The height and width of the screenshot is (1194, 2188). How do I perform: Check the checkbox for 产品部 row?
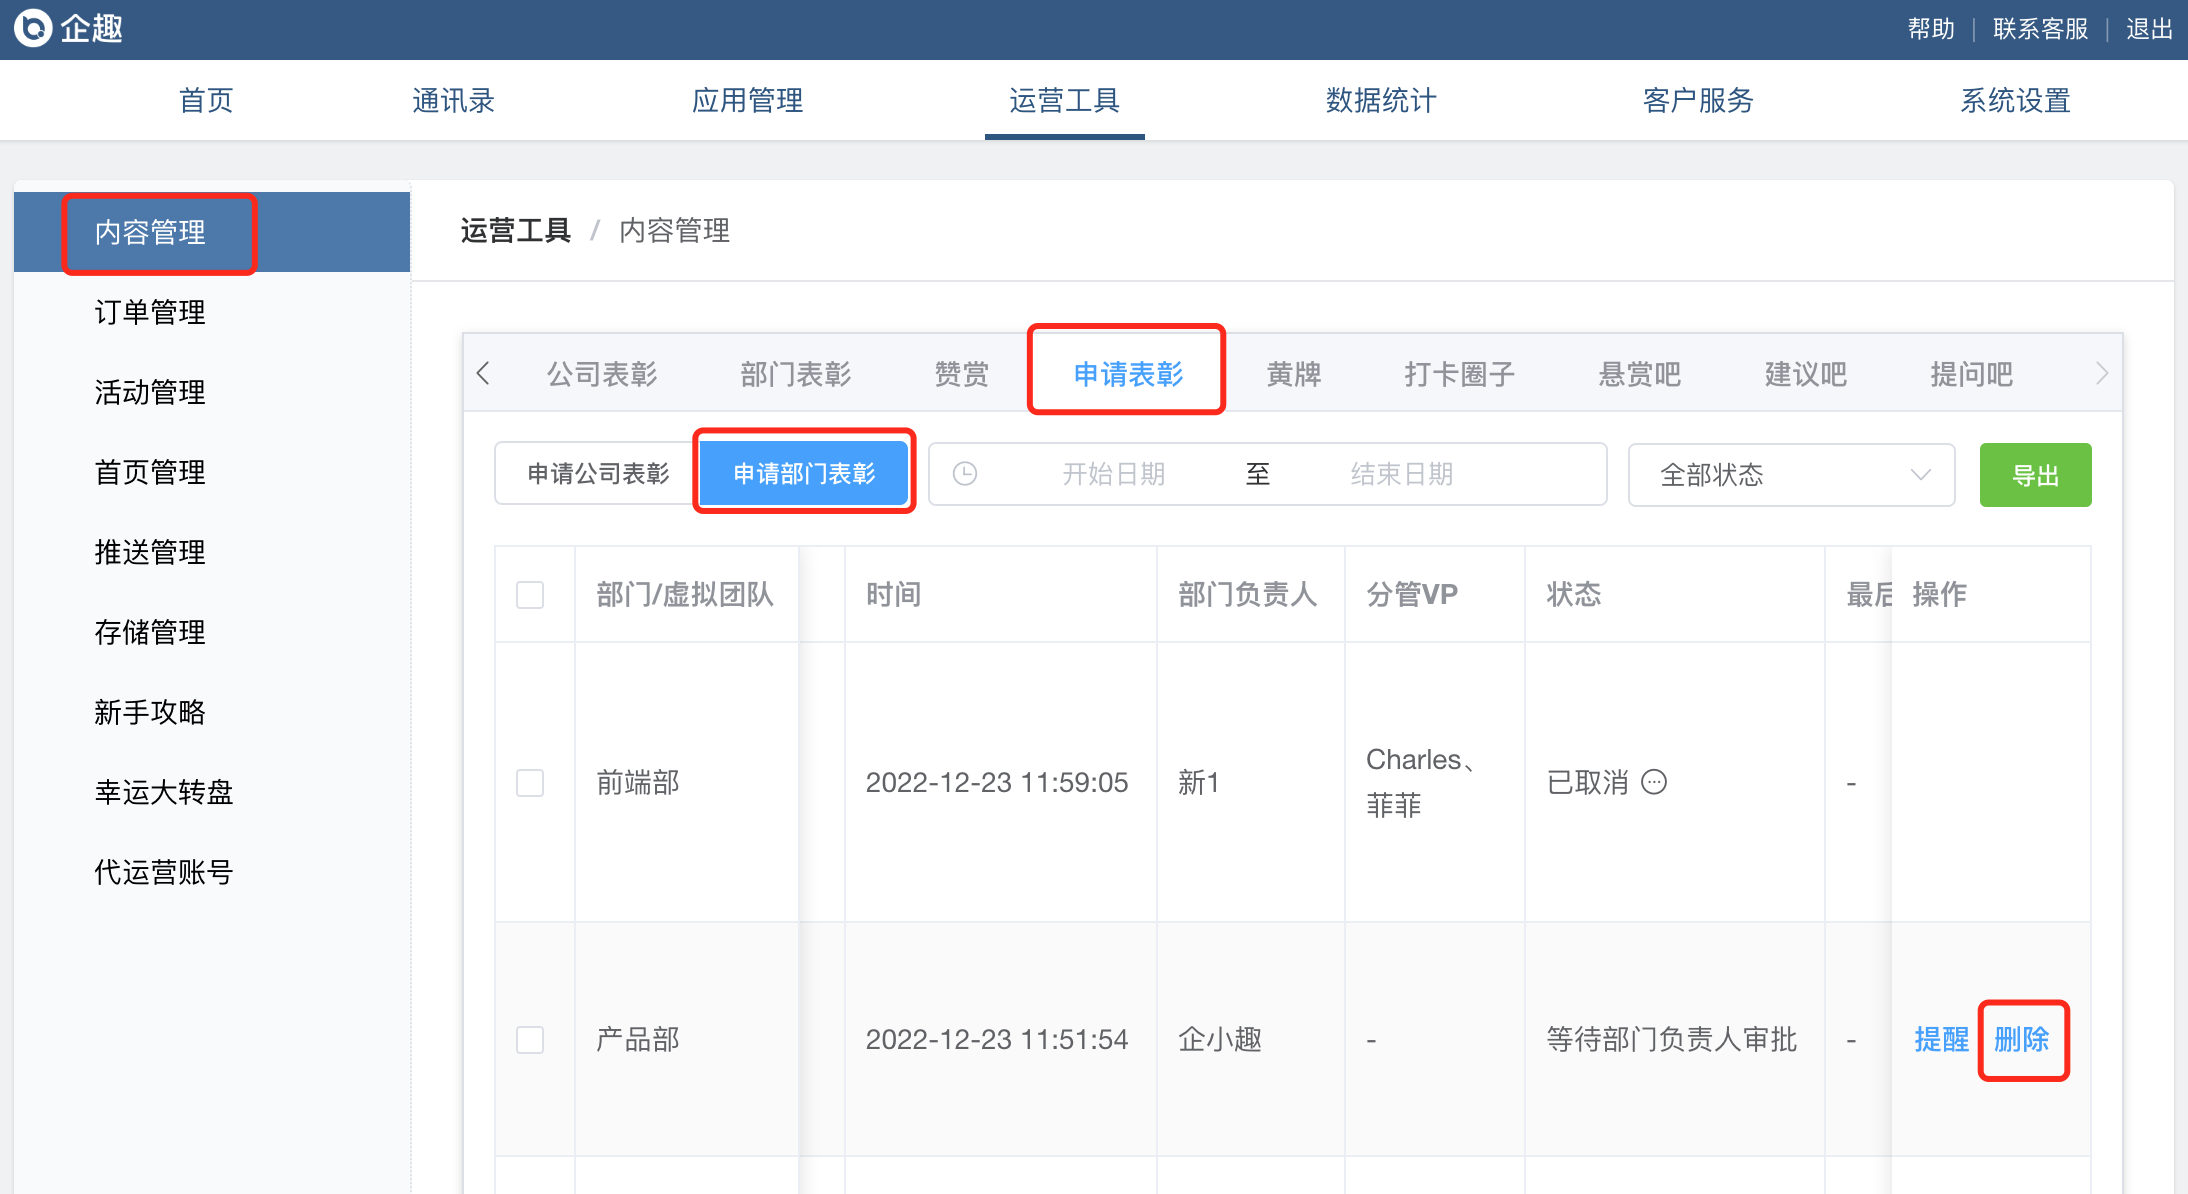(530, 1040)
